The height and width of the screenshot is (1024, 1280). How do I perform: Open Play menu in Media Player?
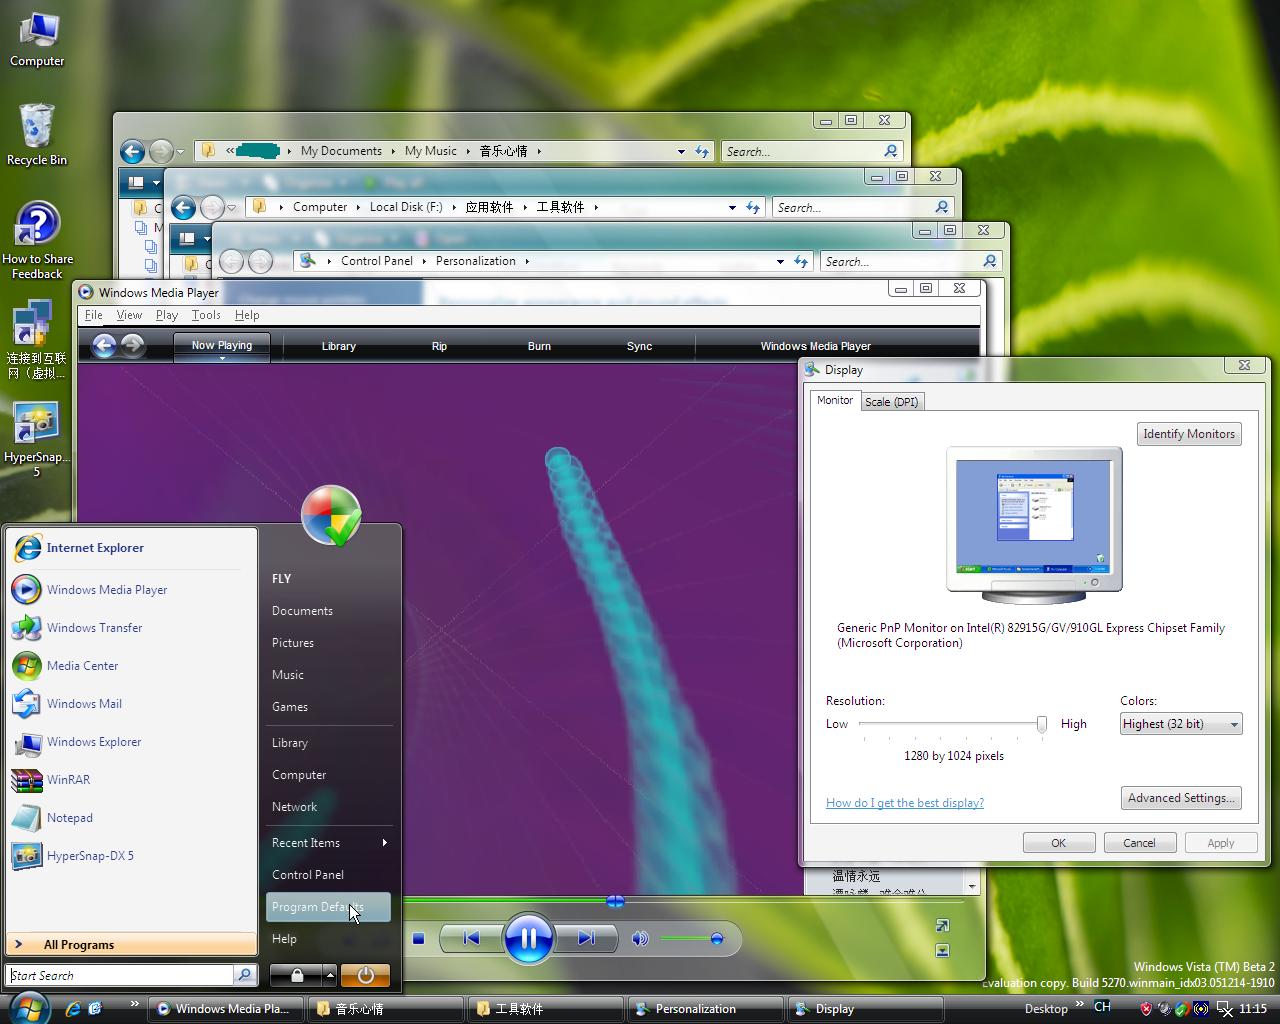(166, 315)
